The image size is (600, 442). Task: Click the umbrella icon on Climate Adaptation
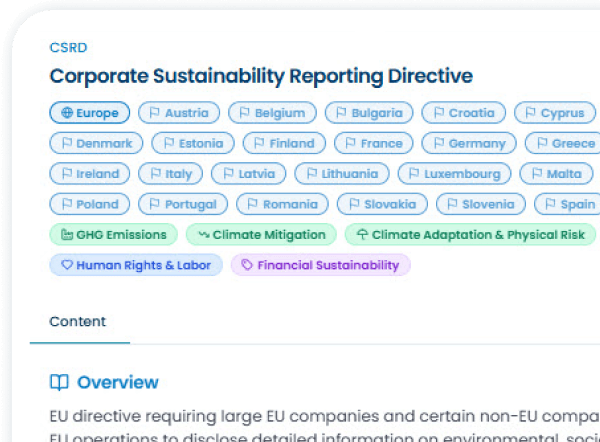pyautogui.click(x=362, y=234)
